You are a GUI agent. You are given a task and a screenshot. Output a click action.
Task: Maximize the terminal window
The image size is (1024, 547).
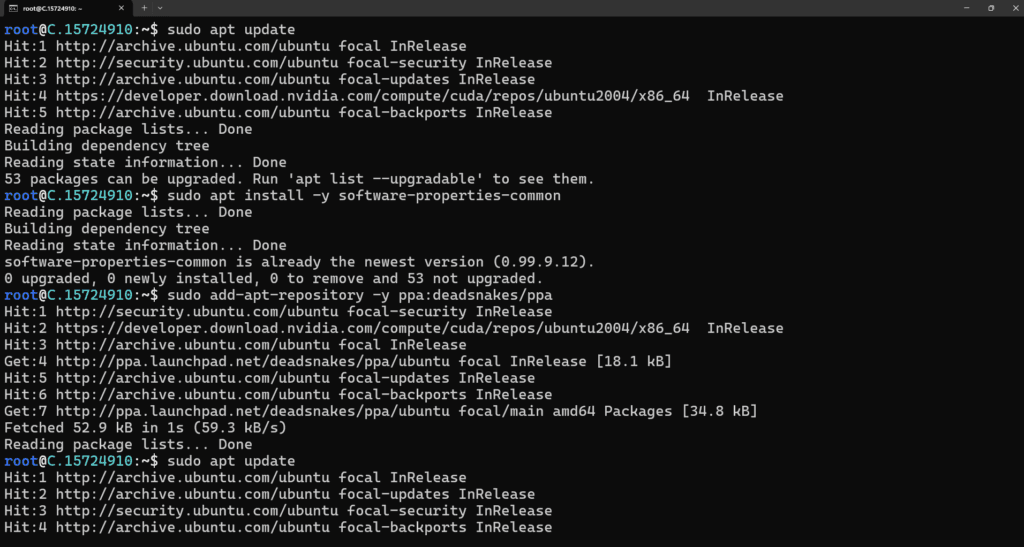click(990, 8)
